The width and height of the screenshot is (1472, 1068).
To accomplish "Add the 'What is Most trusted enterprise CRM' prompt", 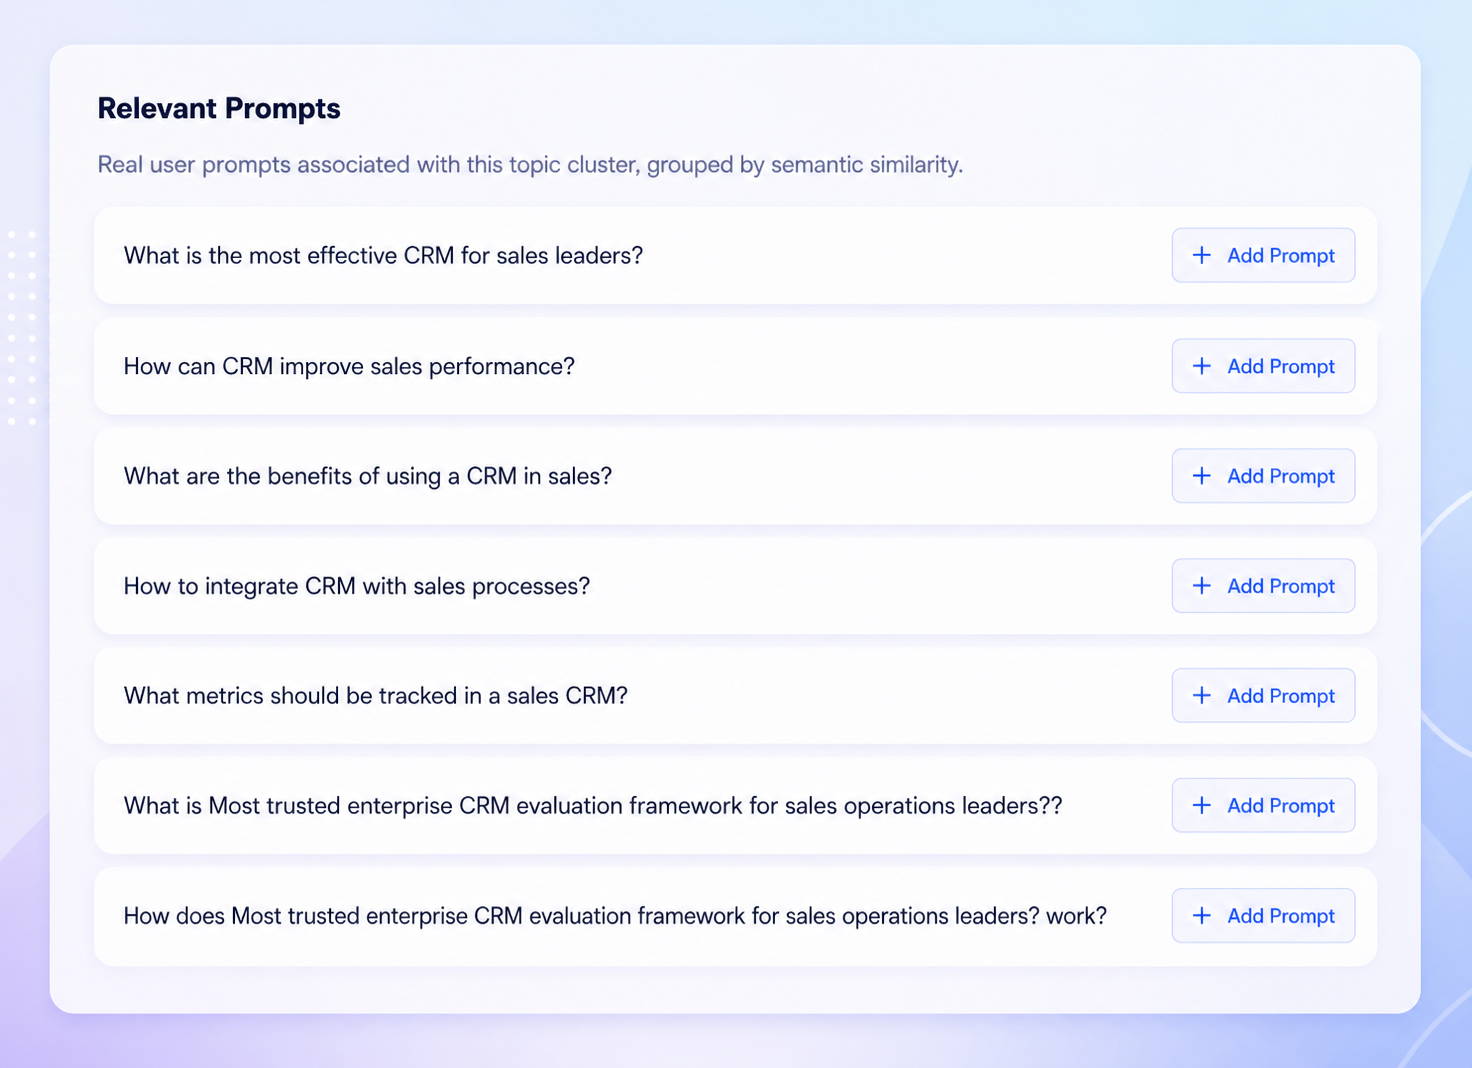I will click(1263, 806).
